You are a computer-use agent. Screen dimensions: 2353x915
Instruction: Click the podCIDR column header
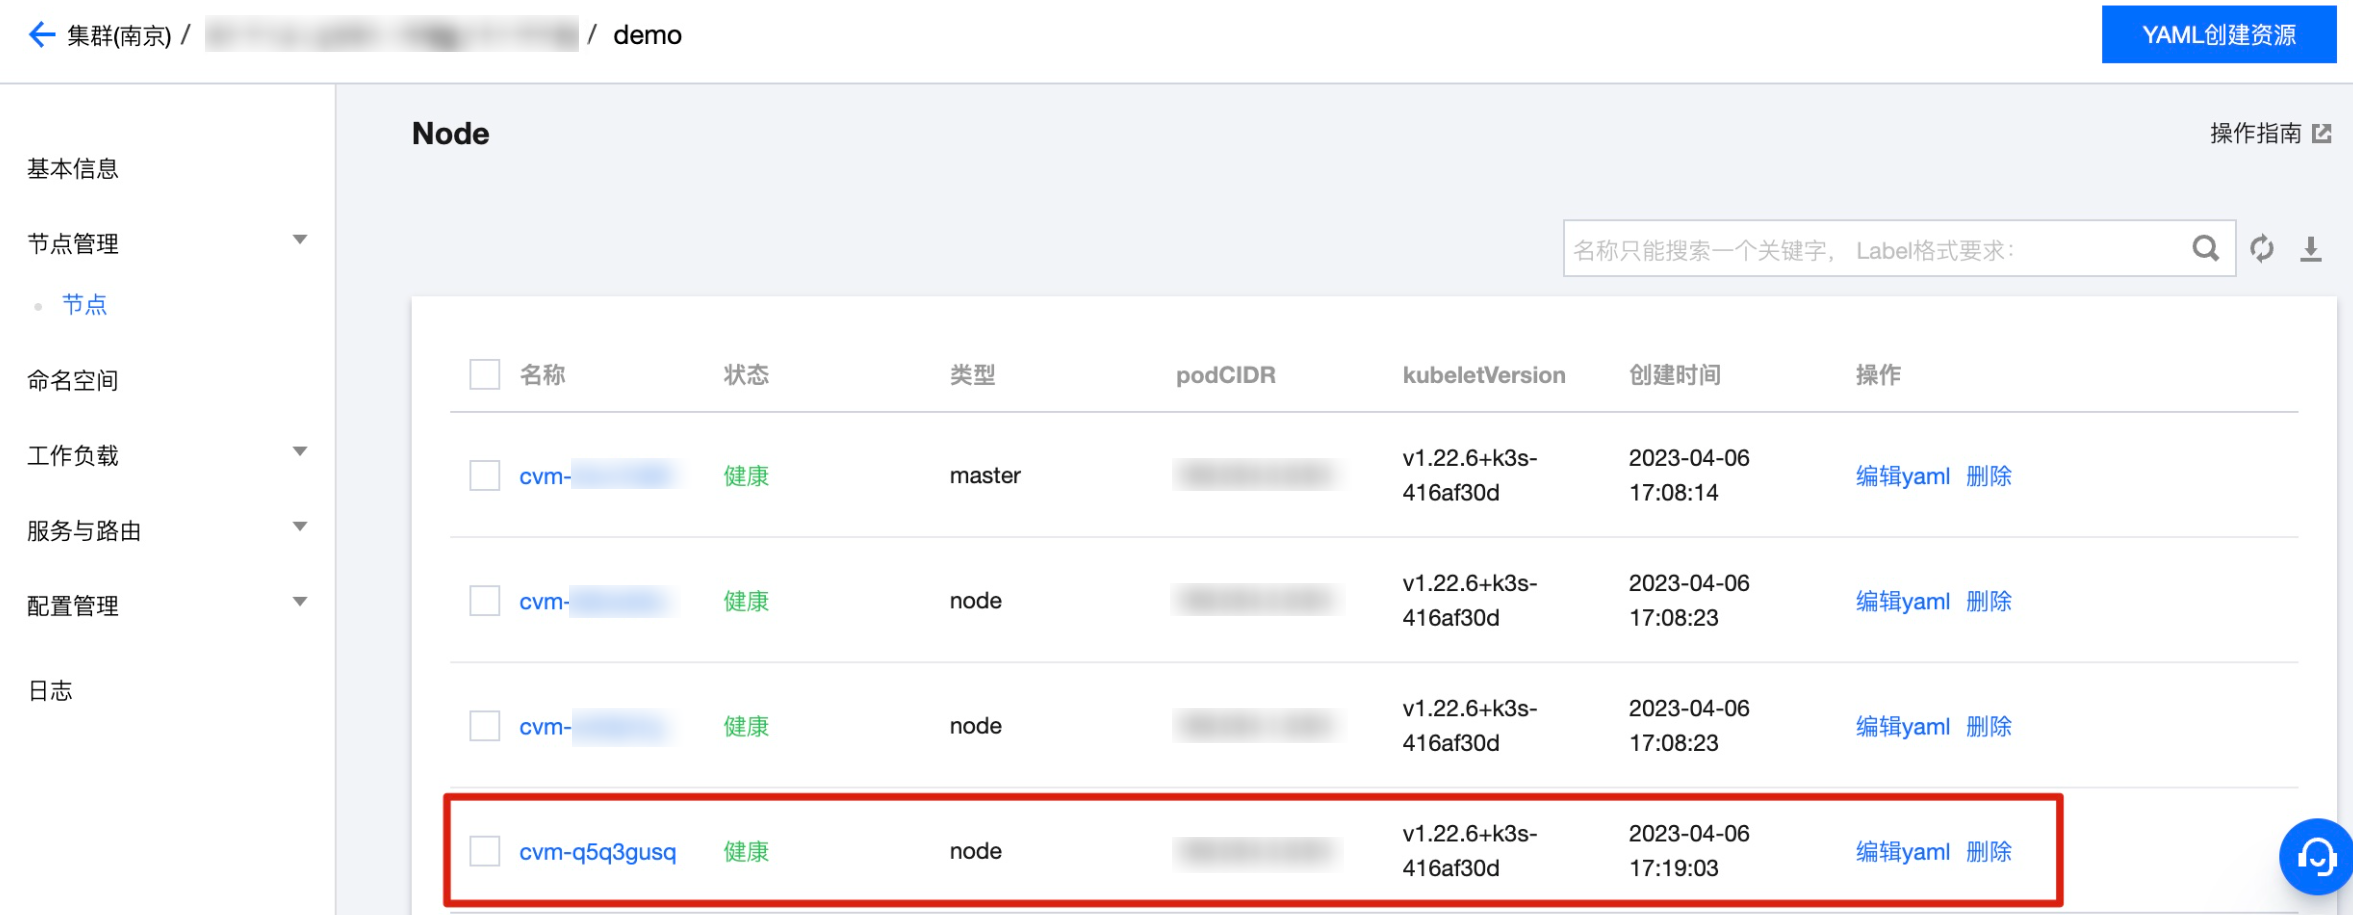coord(1226,375)
